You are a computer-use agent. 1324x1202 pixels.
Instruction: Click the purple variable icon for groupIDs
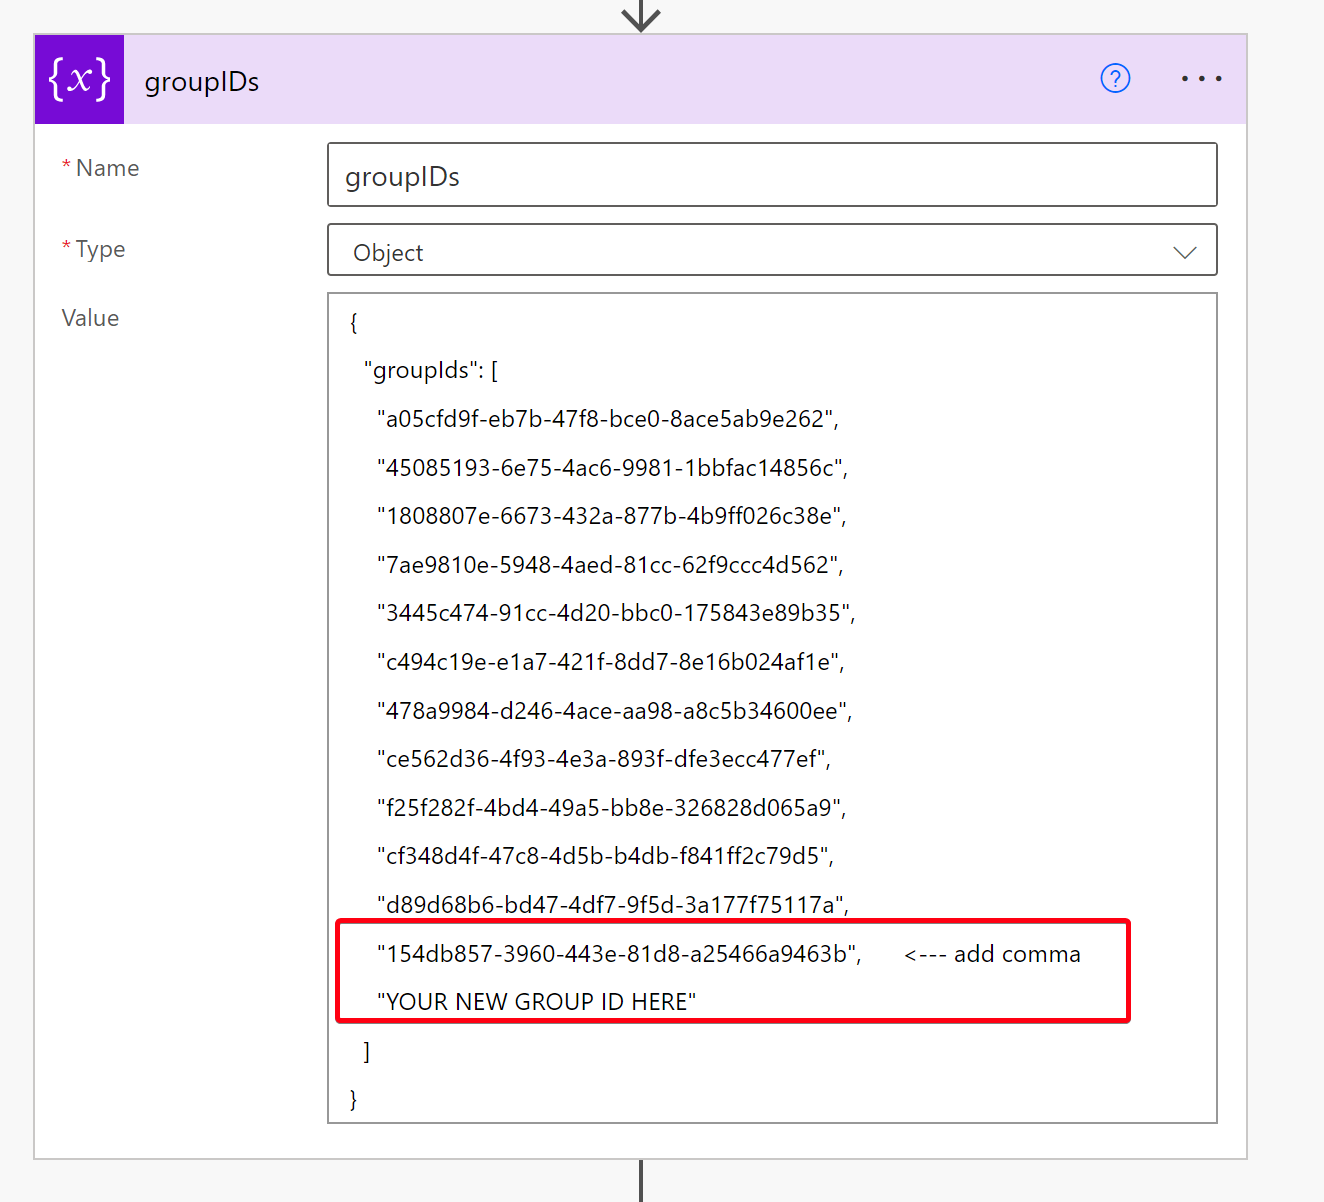point(79,80)
